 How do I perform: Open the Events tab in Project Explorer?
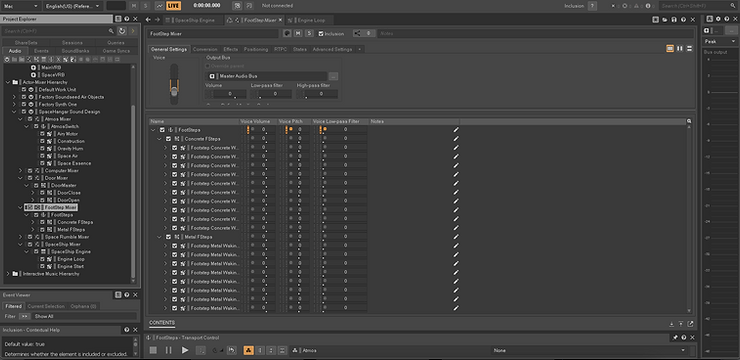point(41,50)
